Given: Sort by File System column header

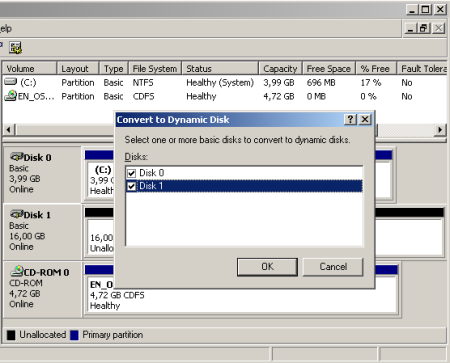Looking at the screenshot, I should click(155, 68).
